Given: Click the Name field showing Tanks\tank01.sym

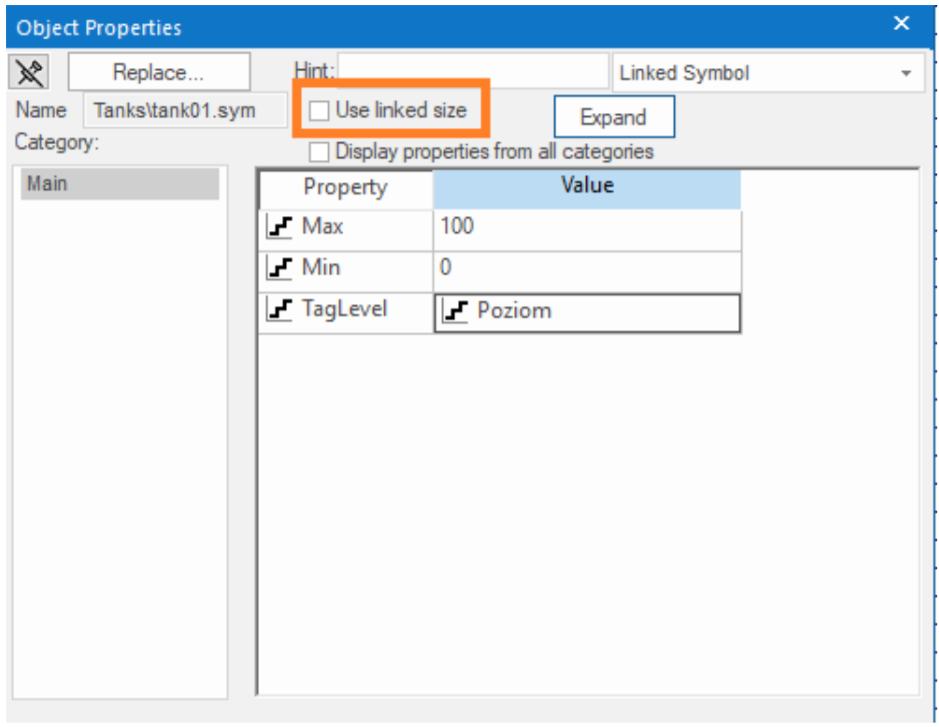Looking at the screenshot, I should click(x=185, y=111).
